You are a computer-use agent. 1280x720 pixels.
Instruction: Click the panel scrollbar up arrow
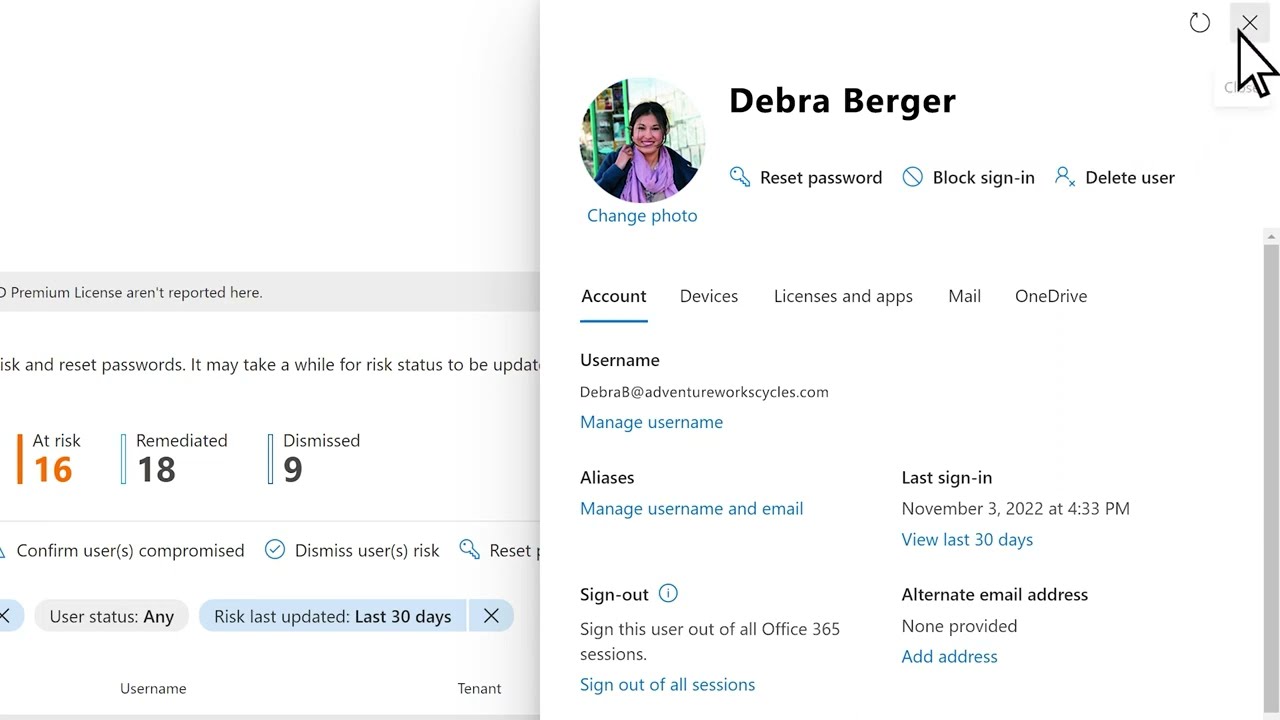tap(1271, 237)
